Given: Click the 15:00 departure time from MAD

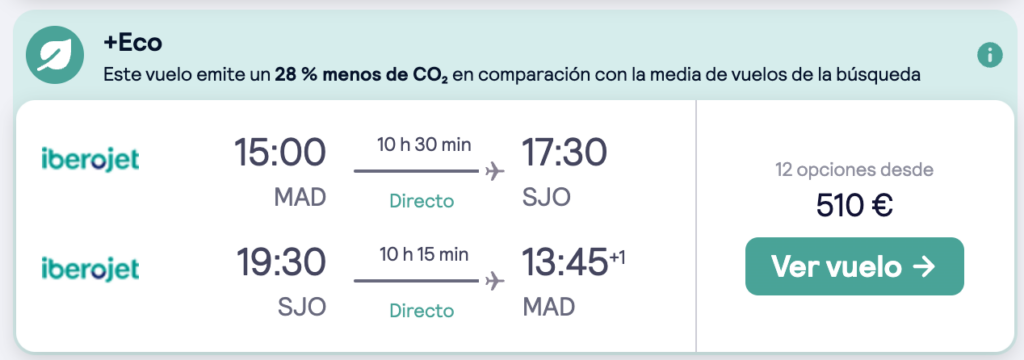Looking at the screenshot, I should 280,153.
